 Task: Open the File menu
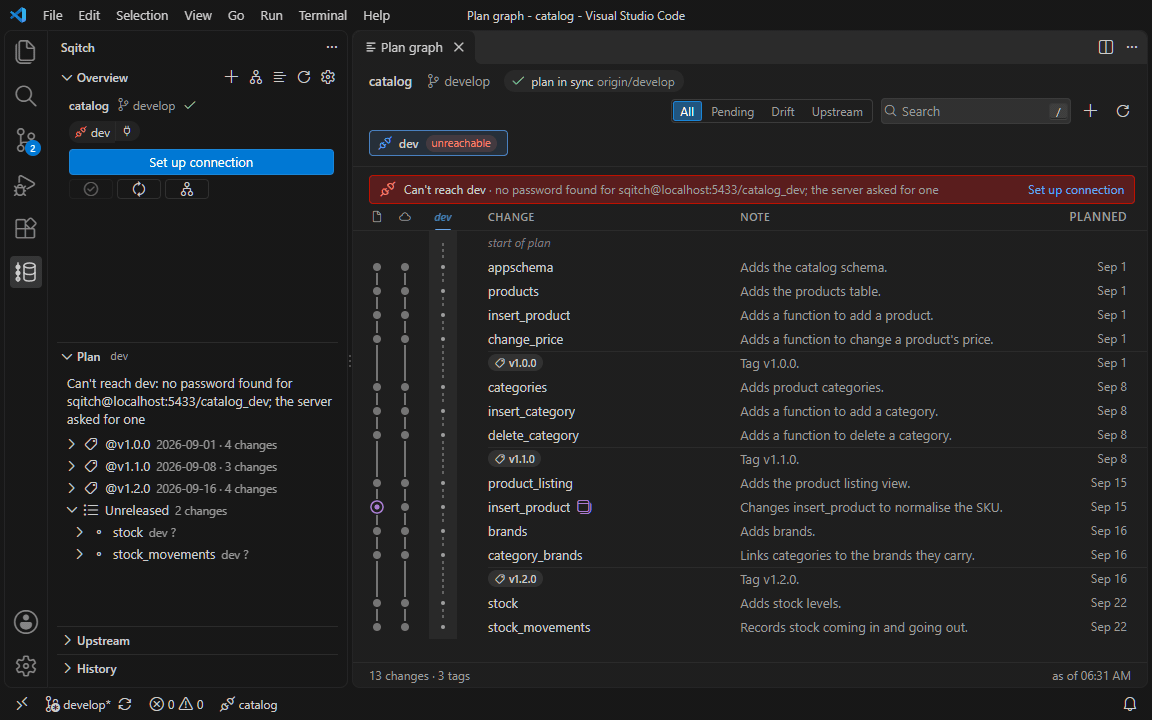52,15
